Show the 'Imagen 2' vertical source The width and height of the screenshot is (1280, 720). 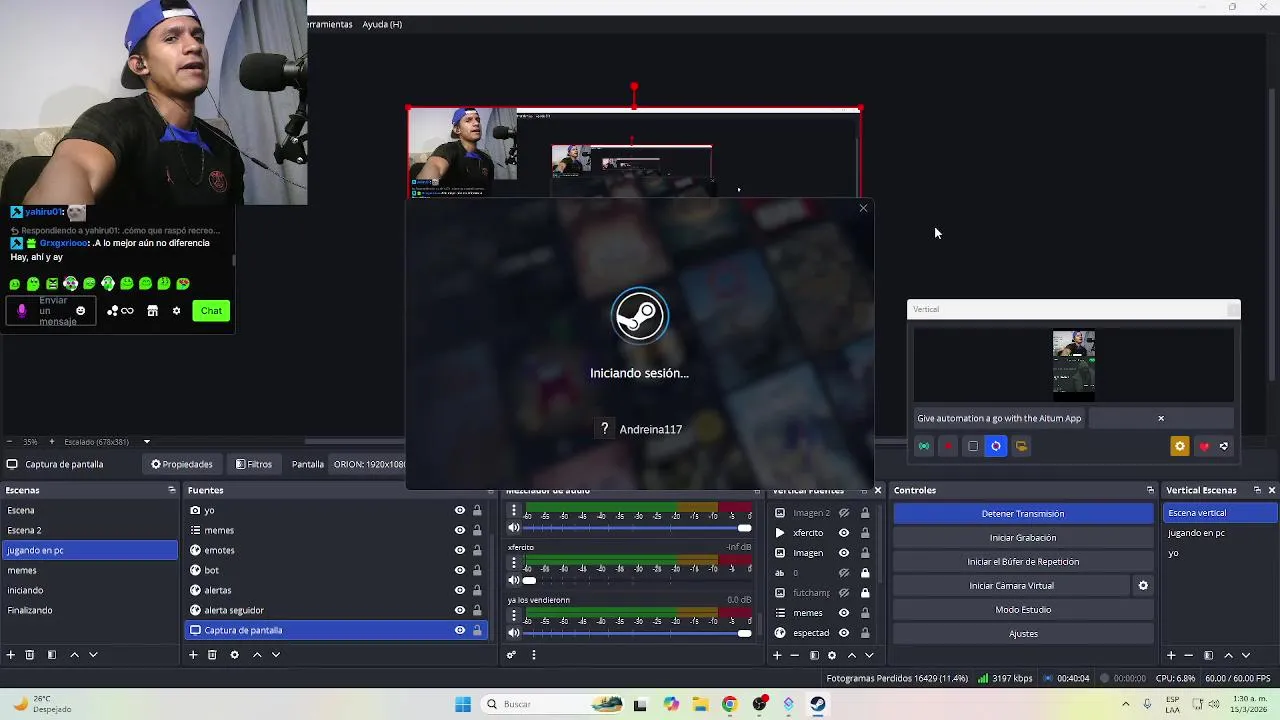coord(844,513)
